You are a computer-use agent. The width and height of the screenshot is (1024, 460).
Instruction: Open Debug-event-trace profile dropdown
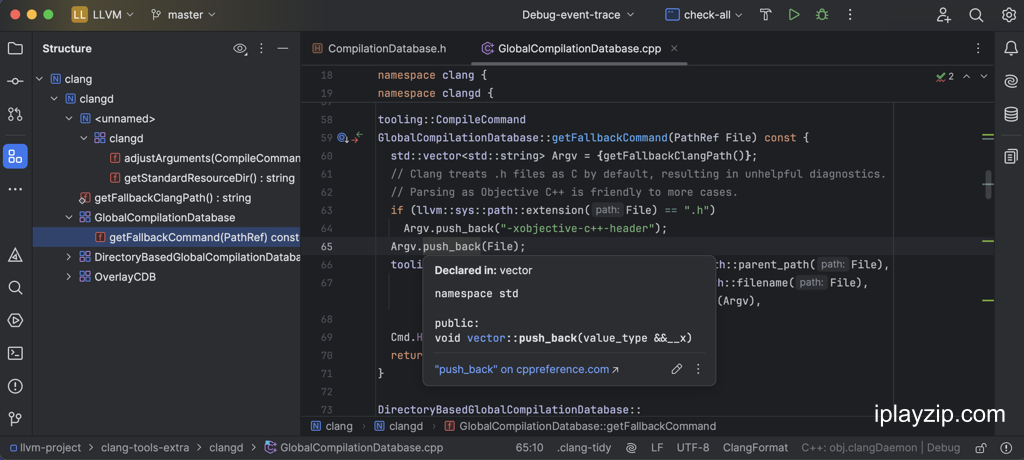(x=578, y=14)
